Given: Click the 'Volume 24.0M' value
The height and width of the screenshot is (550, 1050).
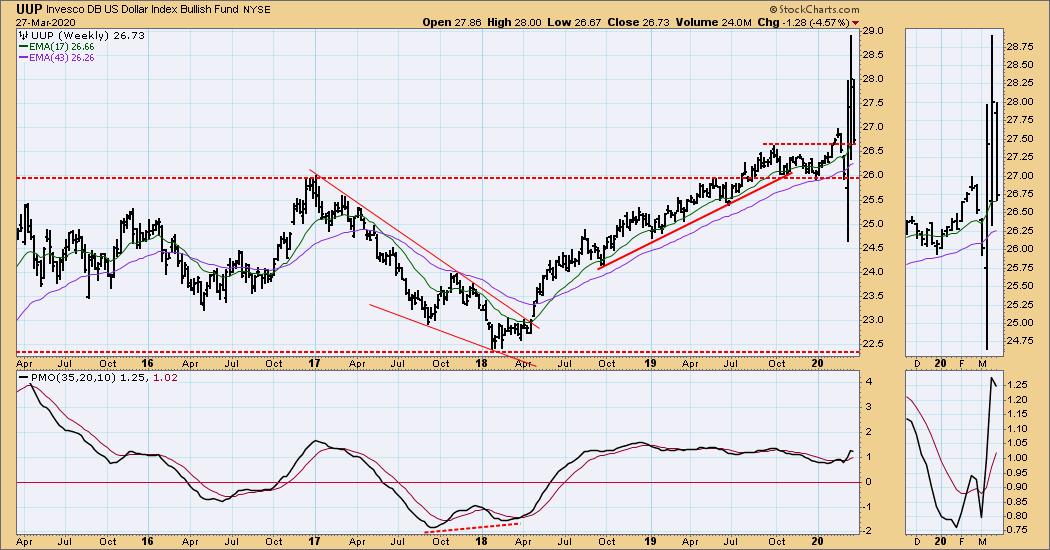Looking at the screenshot, I should click(713, 22).
